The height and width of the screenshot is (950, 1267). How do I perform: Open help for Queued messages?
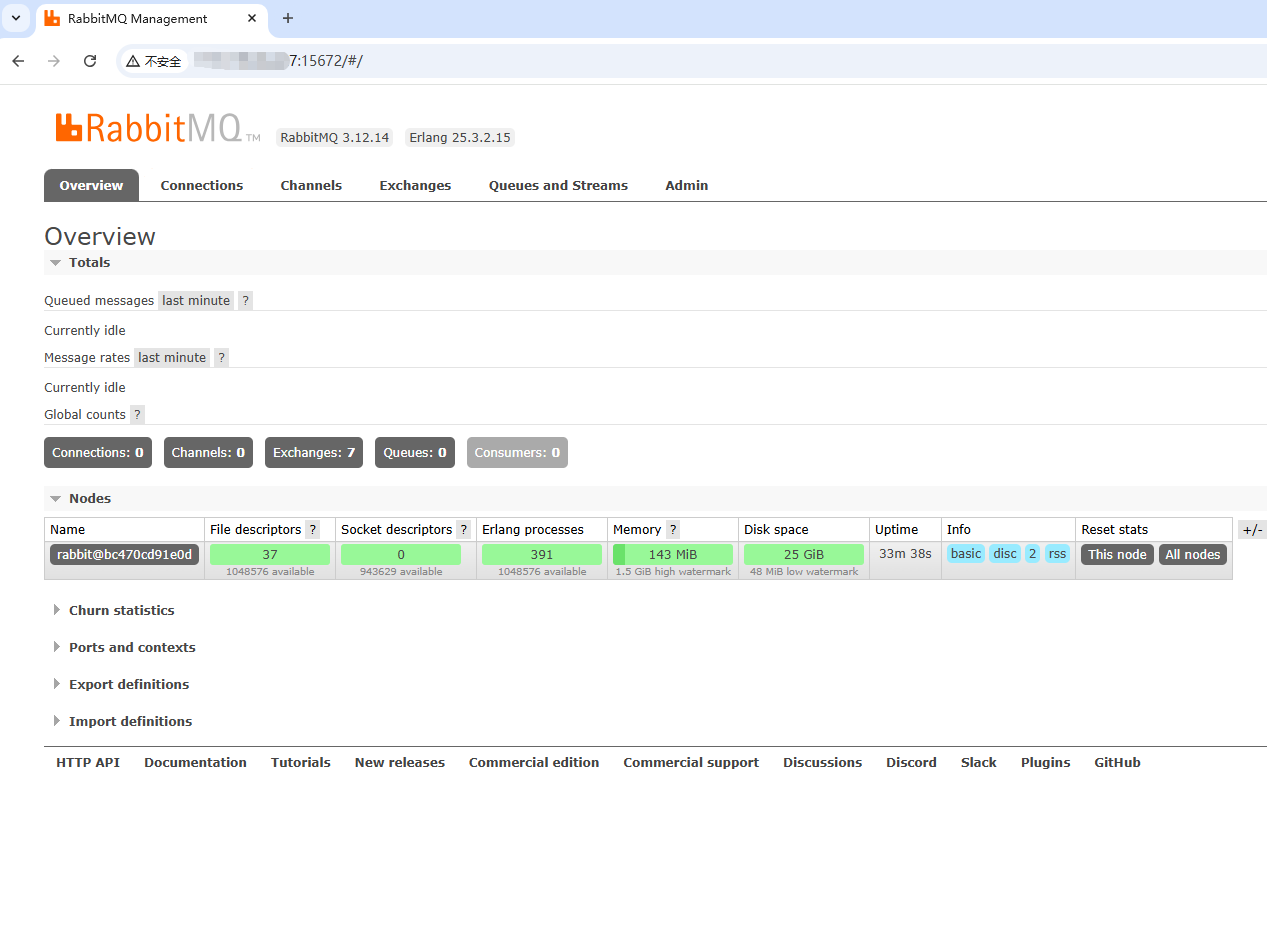pos(245,300)
